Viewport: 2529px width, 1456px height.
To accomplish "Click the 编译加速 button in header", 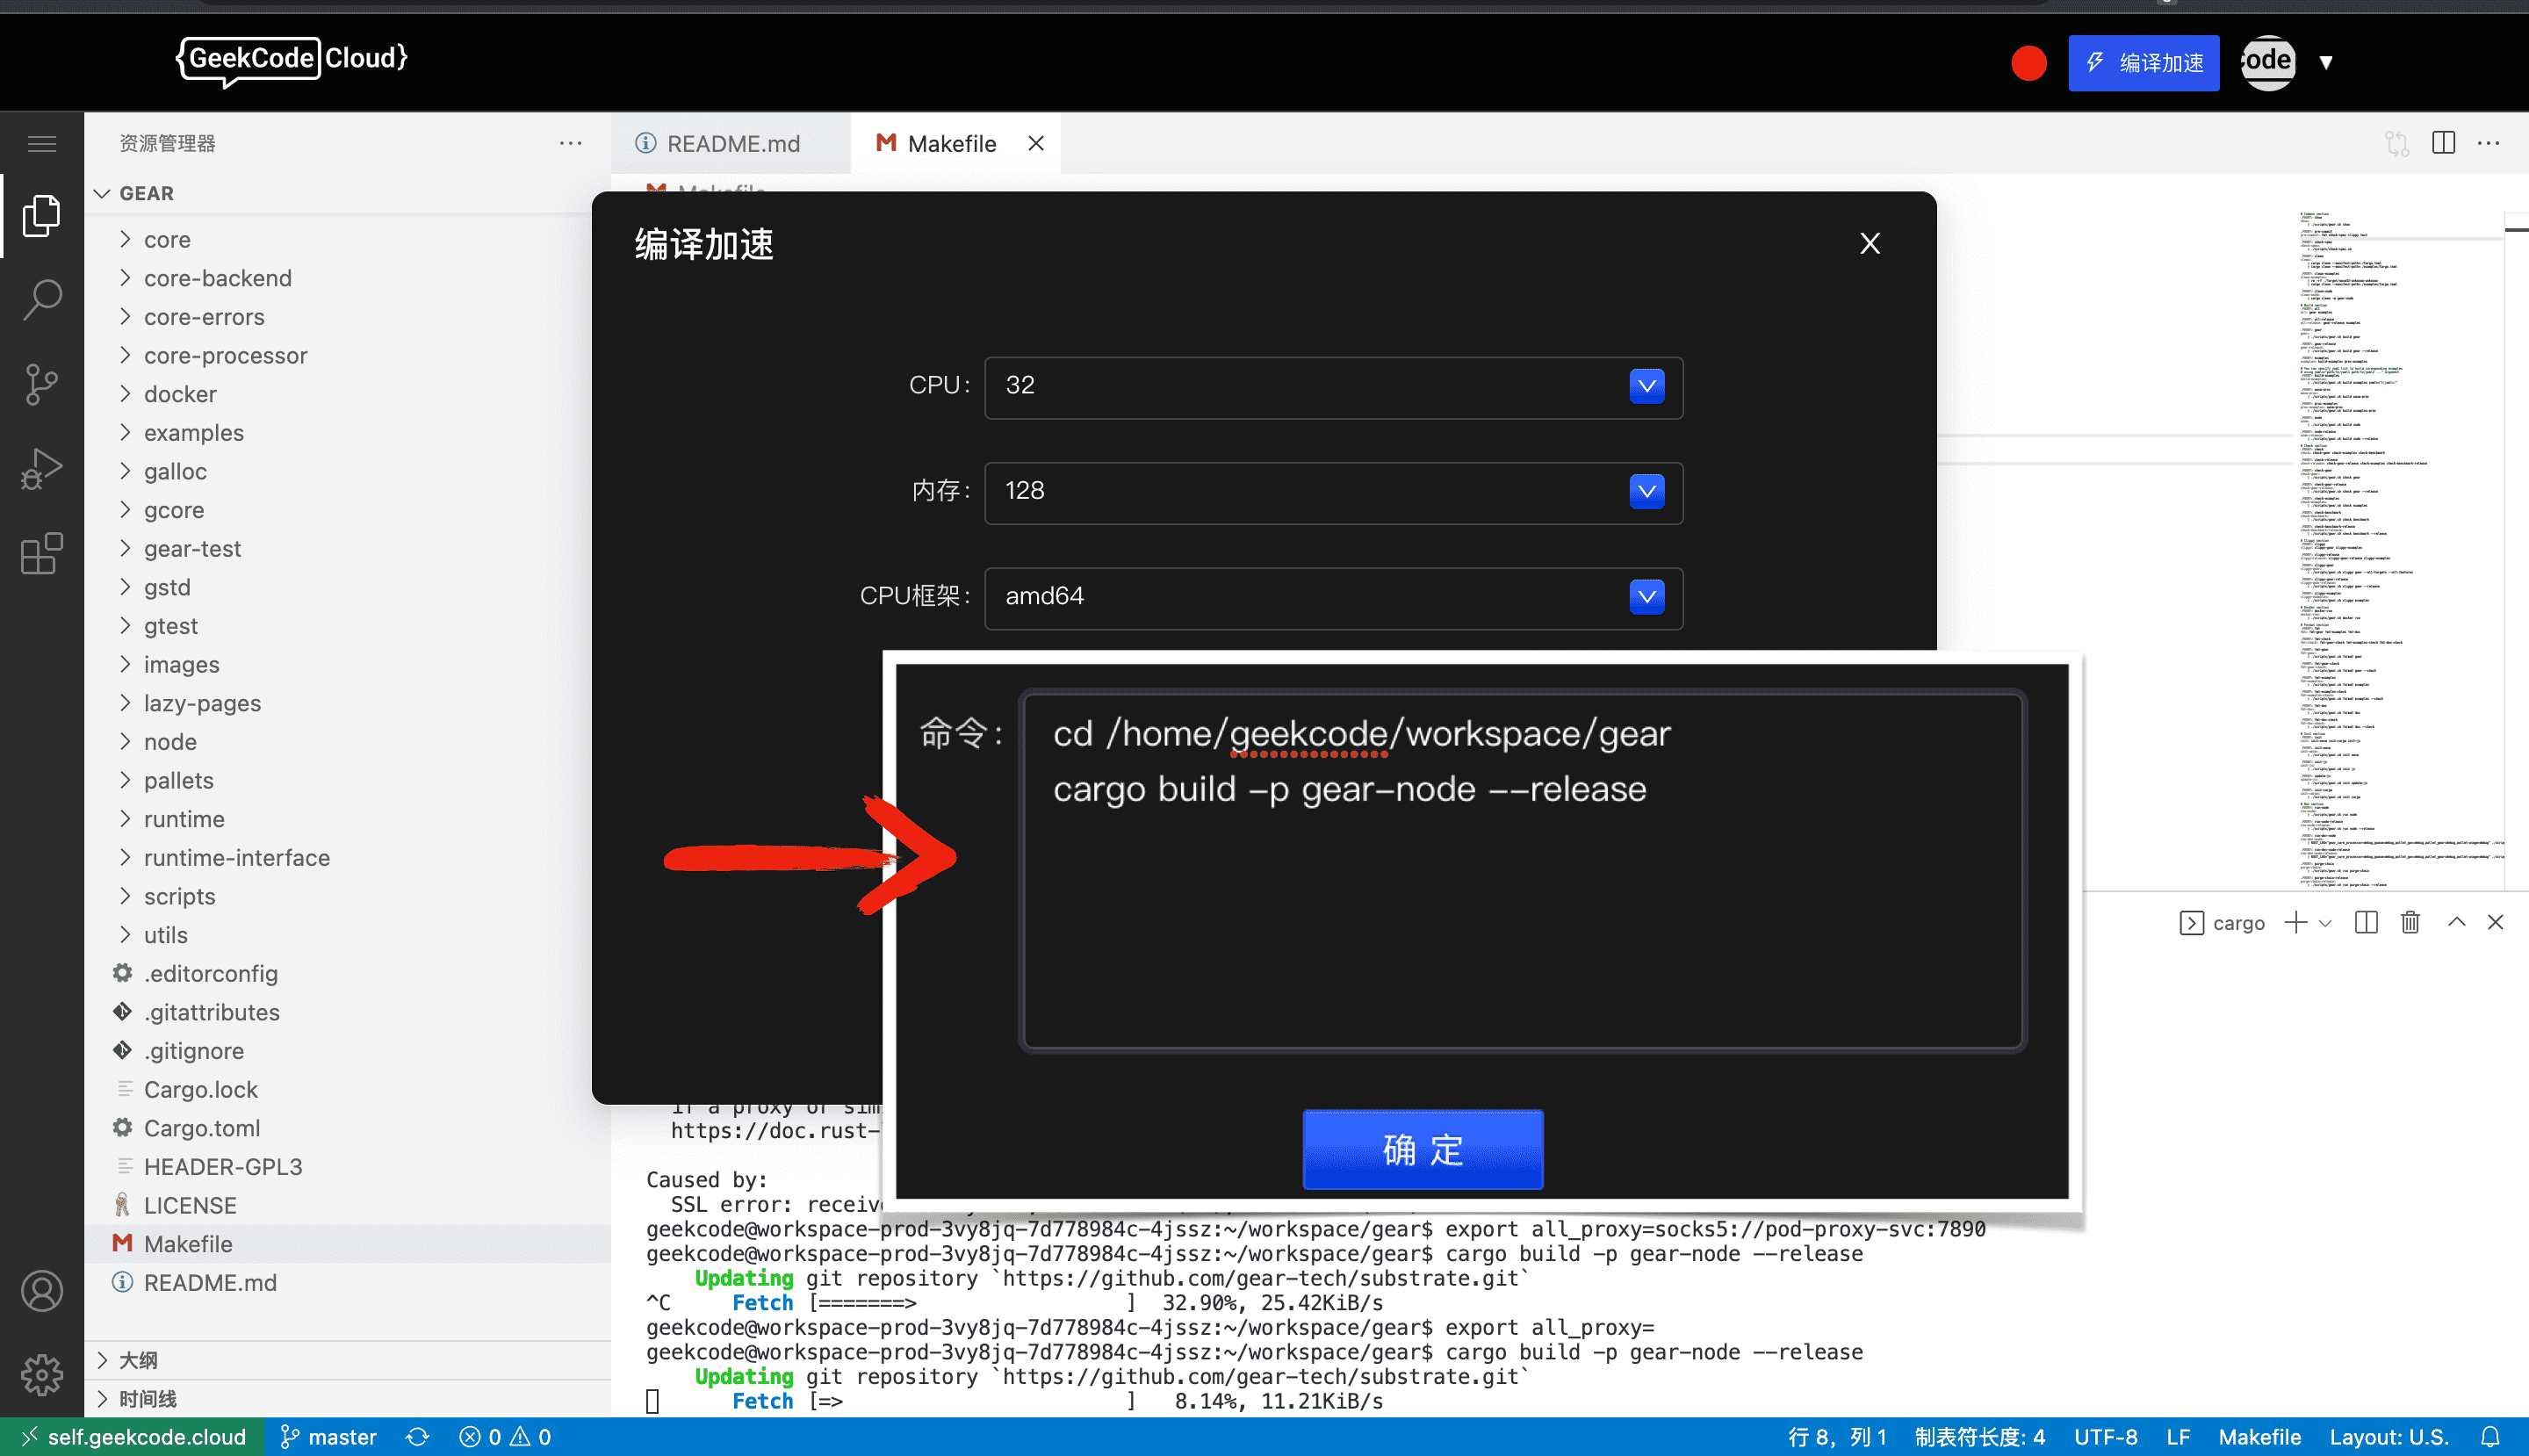I will (2143, 63).
